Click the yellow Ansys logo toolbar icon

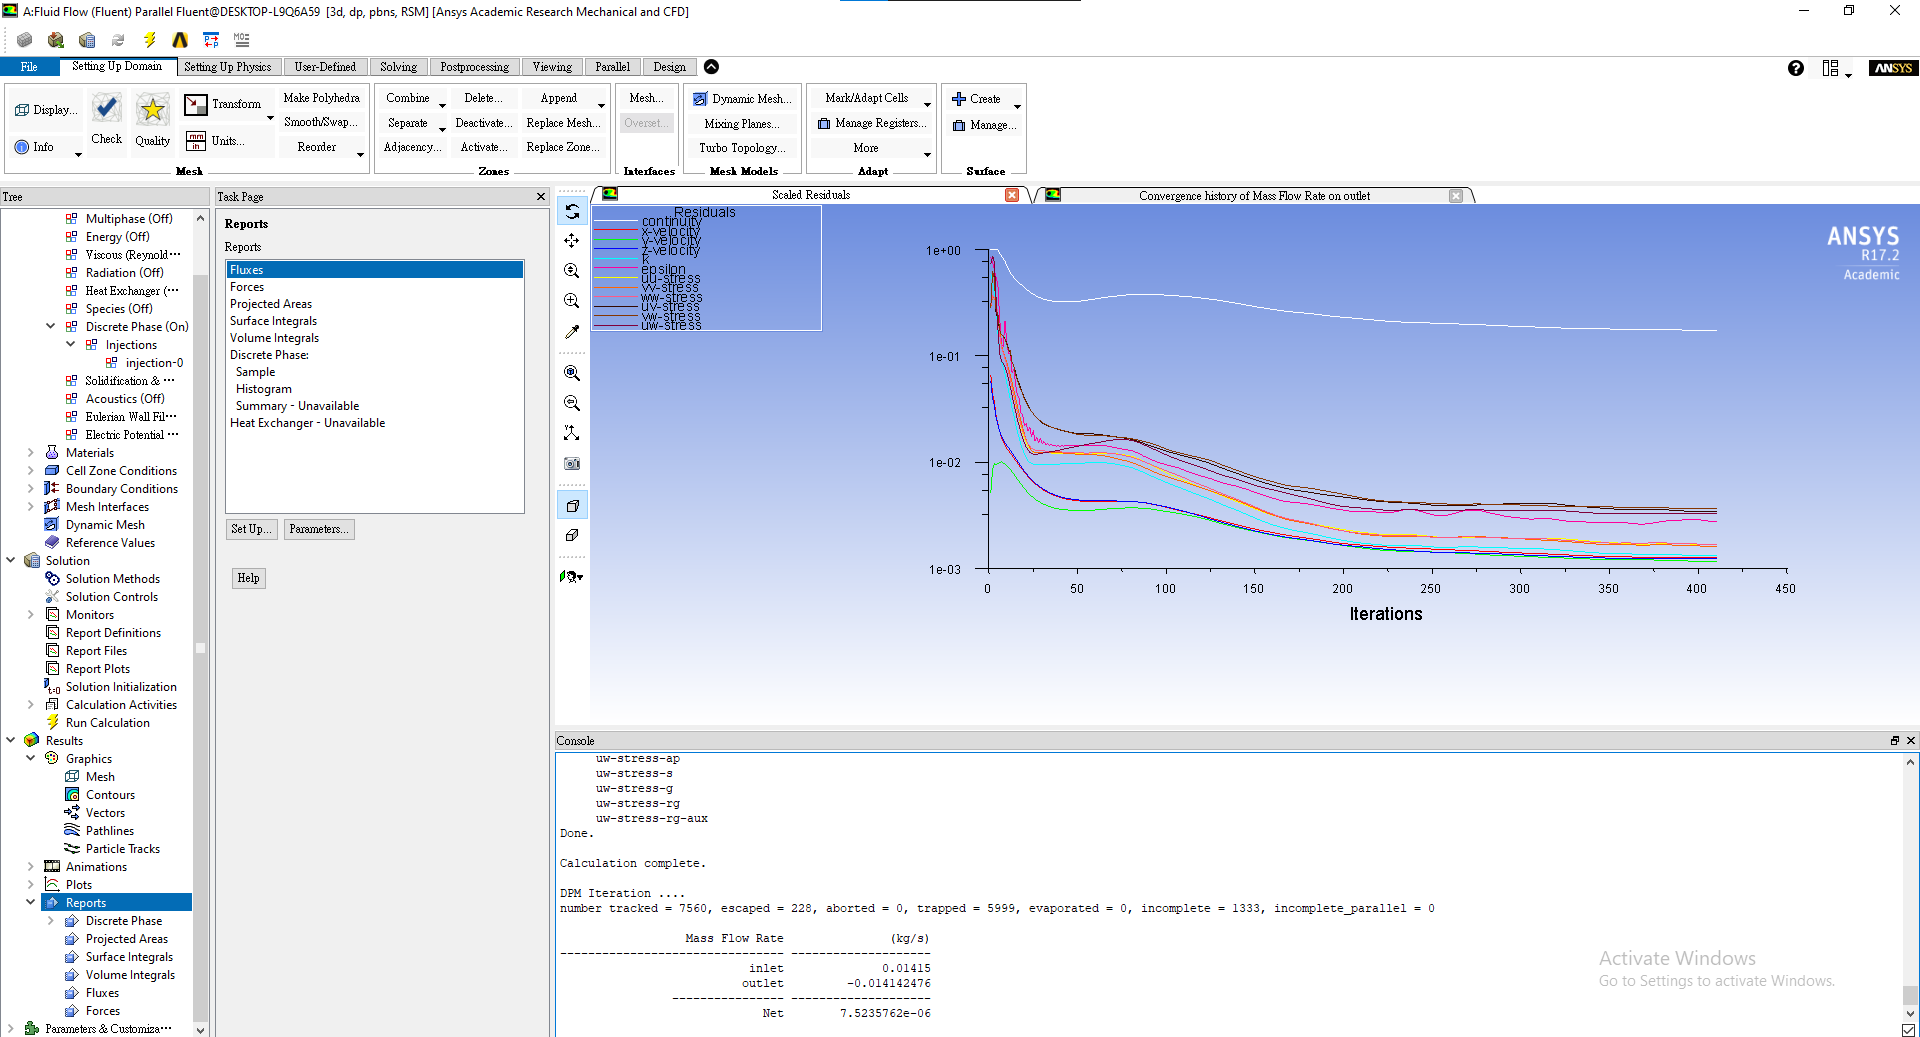click(x=180, y=40)
